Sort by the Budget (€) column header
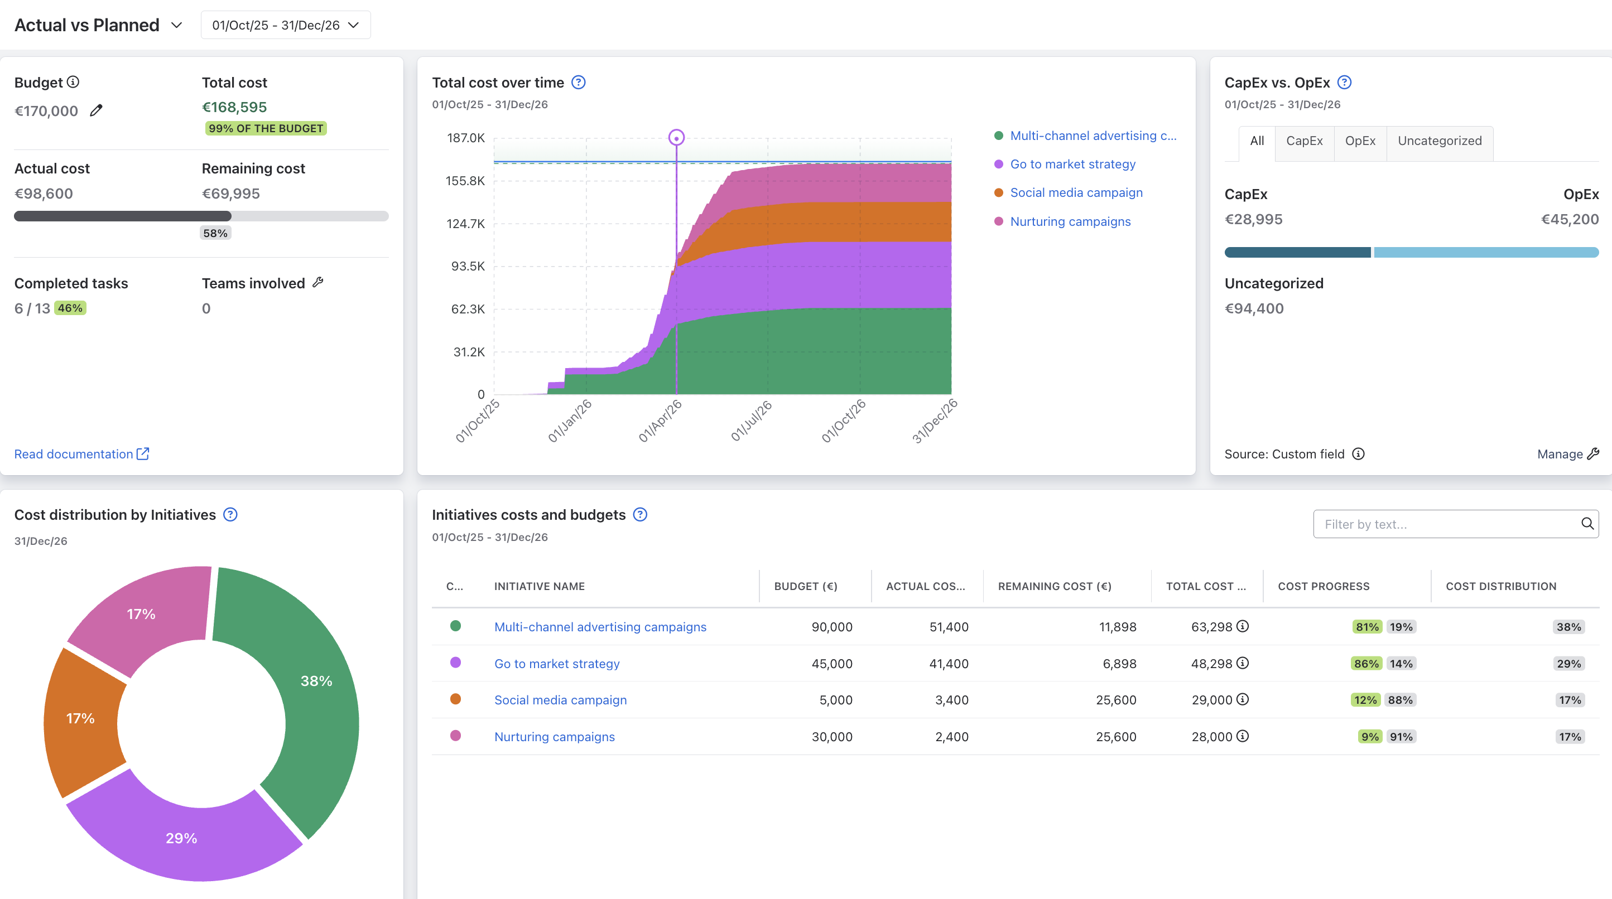 806,587
